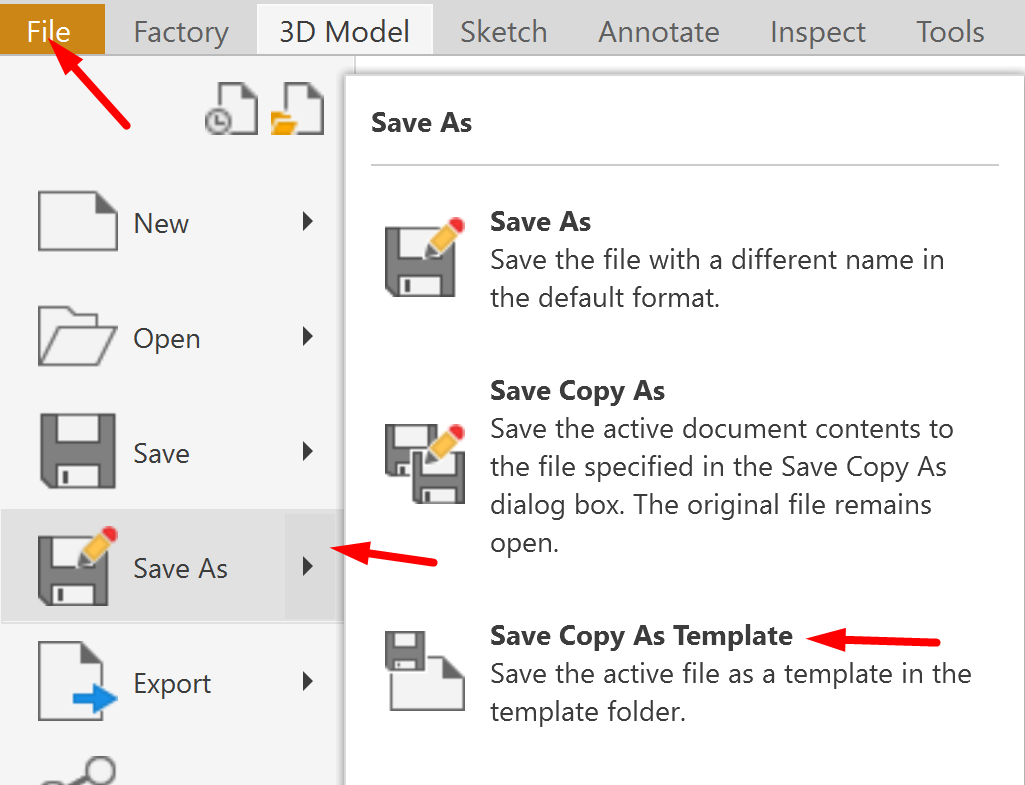Expand the Save submenu arrow
1025x785 pixels.
(308, 452)
